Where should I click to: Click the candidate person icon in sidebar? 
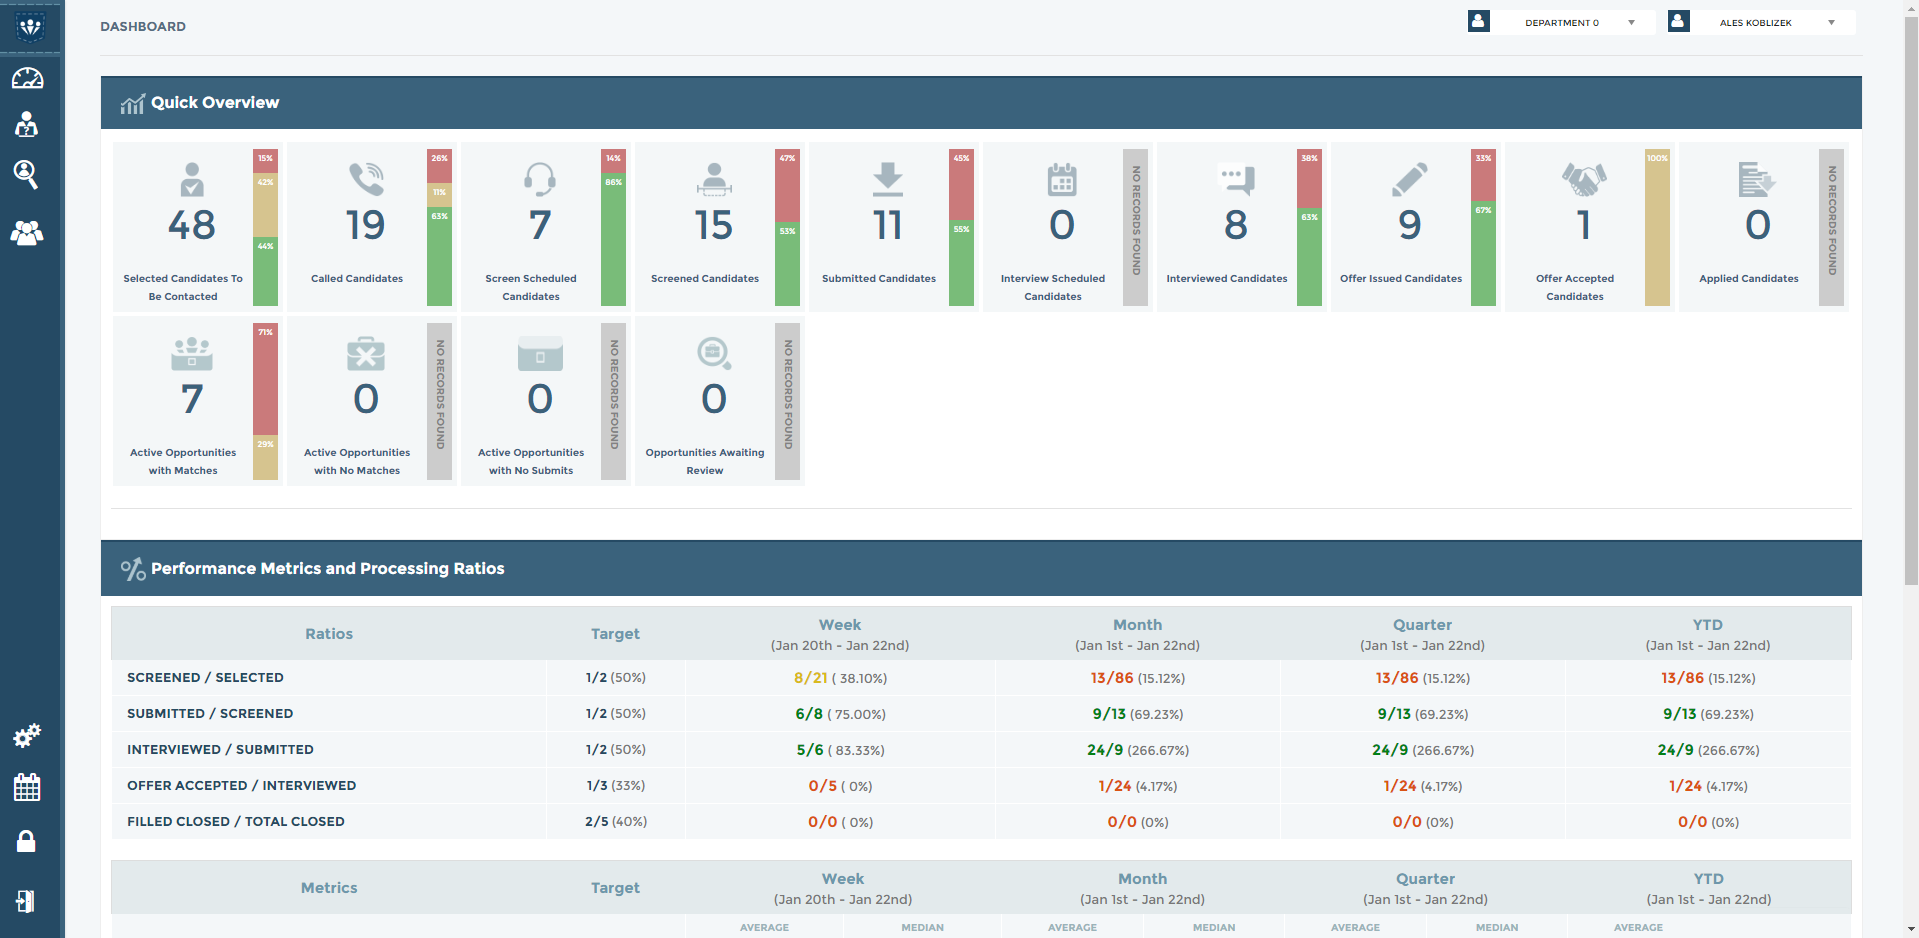click(x=27, y=125)
